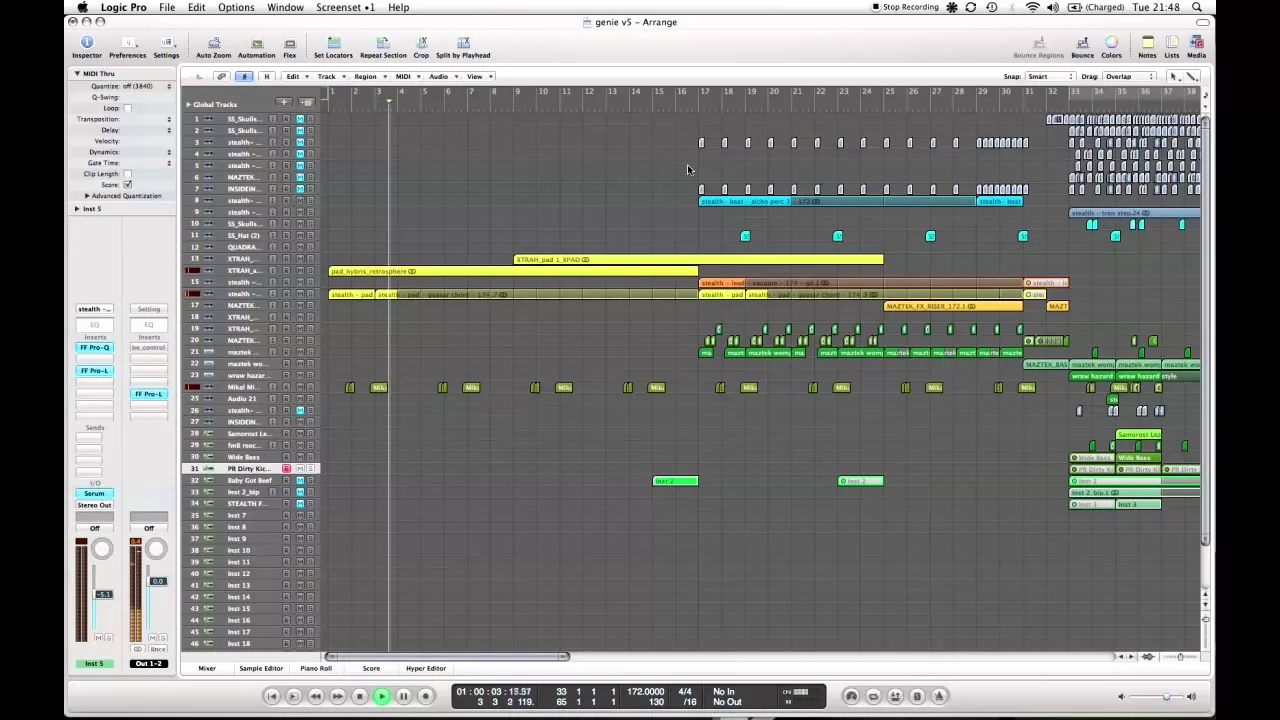Toggle the Link chain button
1280x720 pixels.
pyautogui.click(x=222, y=76)
